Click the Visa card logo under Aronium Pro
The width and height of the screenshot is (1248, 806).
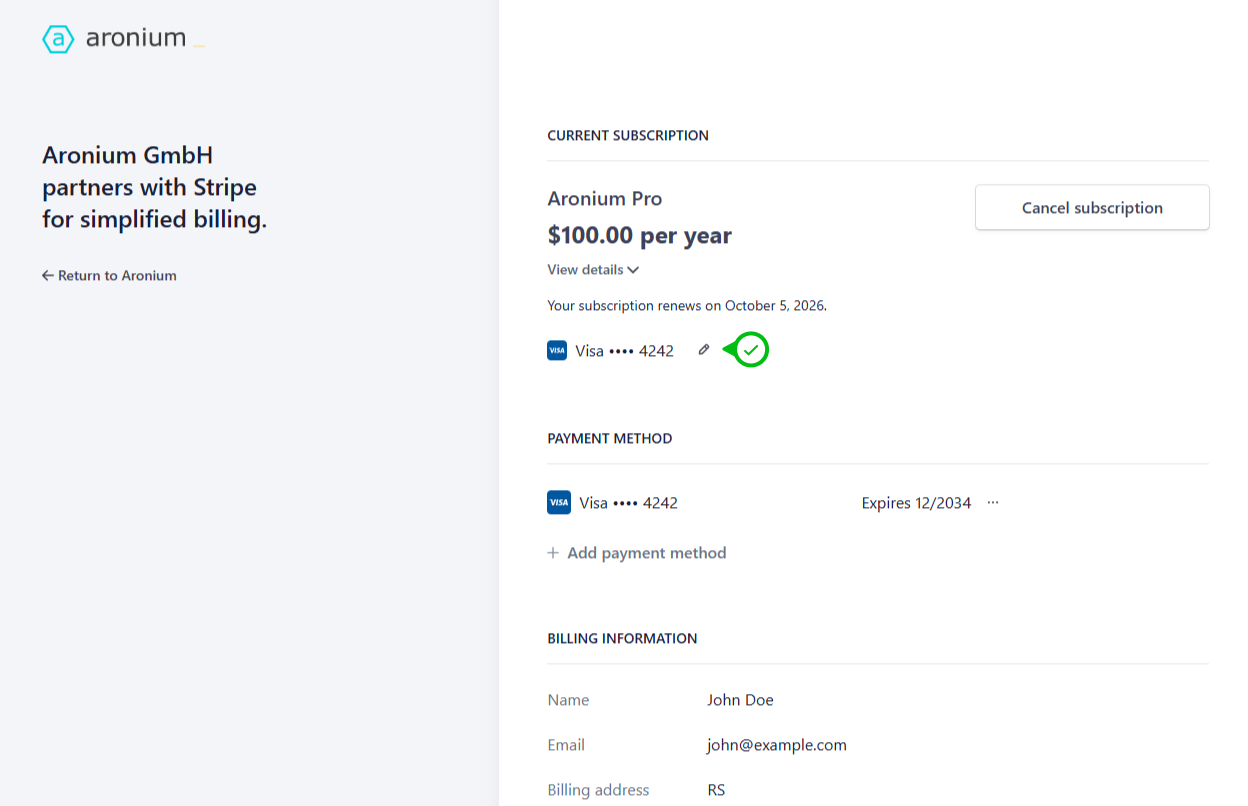coord(557,351)
